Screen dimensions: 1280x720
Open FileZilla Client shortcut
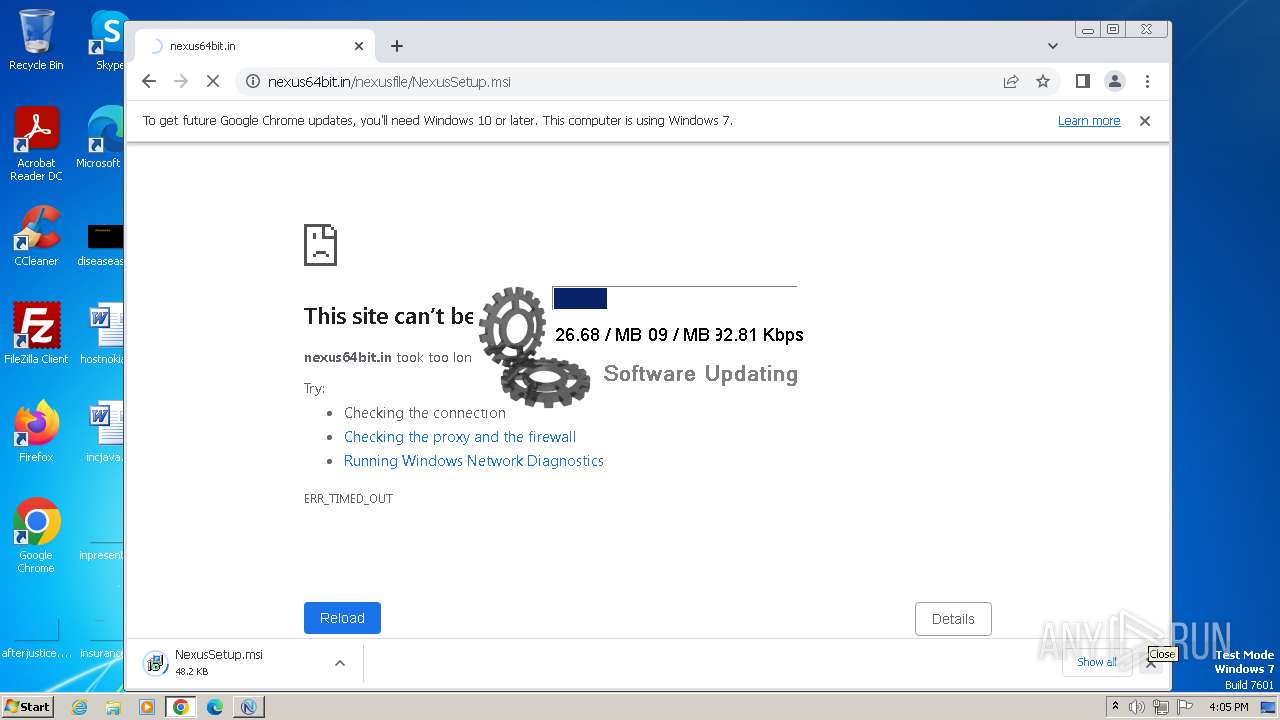pyautogui.click(x=36, y=333)
